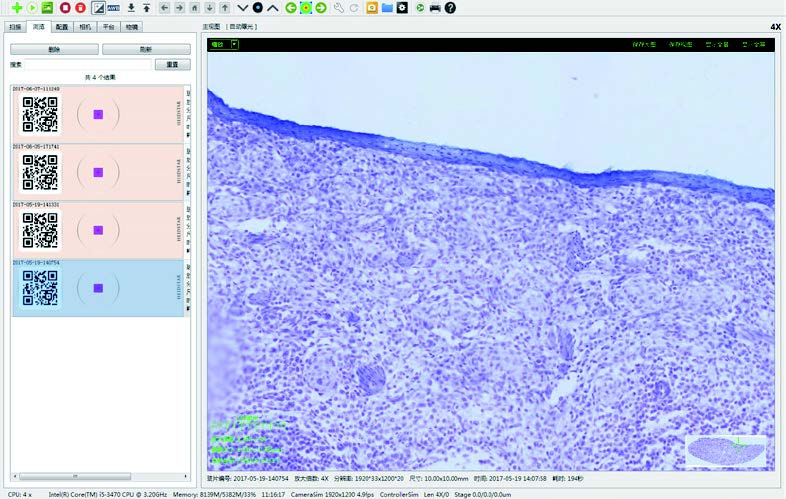Toggle the AWB auto white balance button
786x499 pixels.
click(x=114, y=8)
